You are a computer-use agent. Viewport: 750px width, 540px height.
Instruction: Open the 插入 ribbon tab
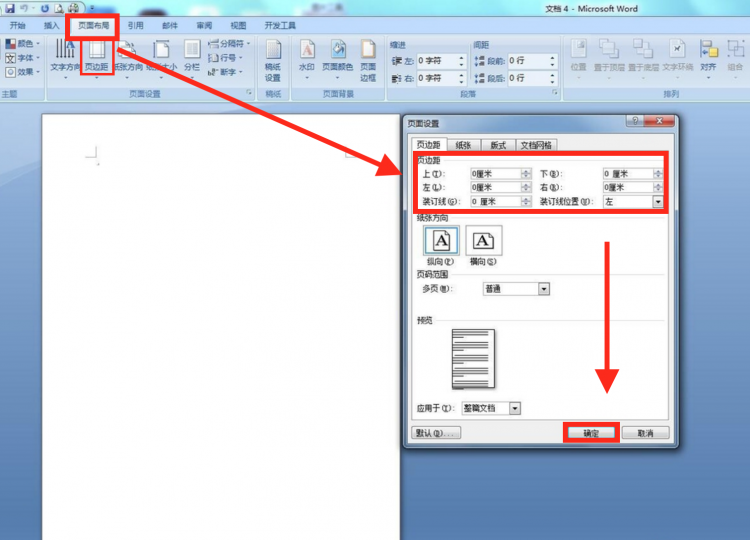click(51, 25)
